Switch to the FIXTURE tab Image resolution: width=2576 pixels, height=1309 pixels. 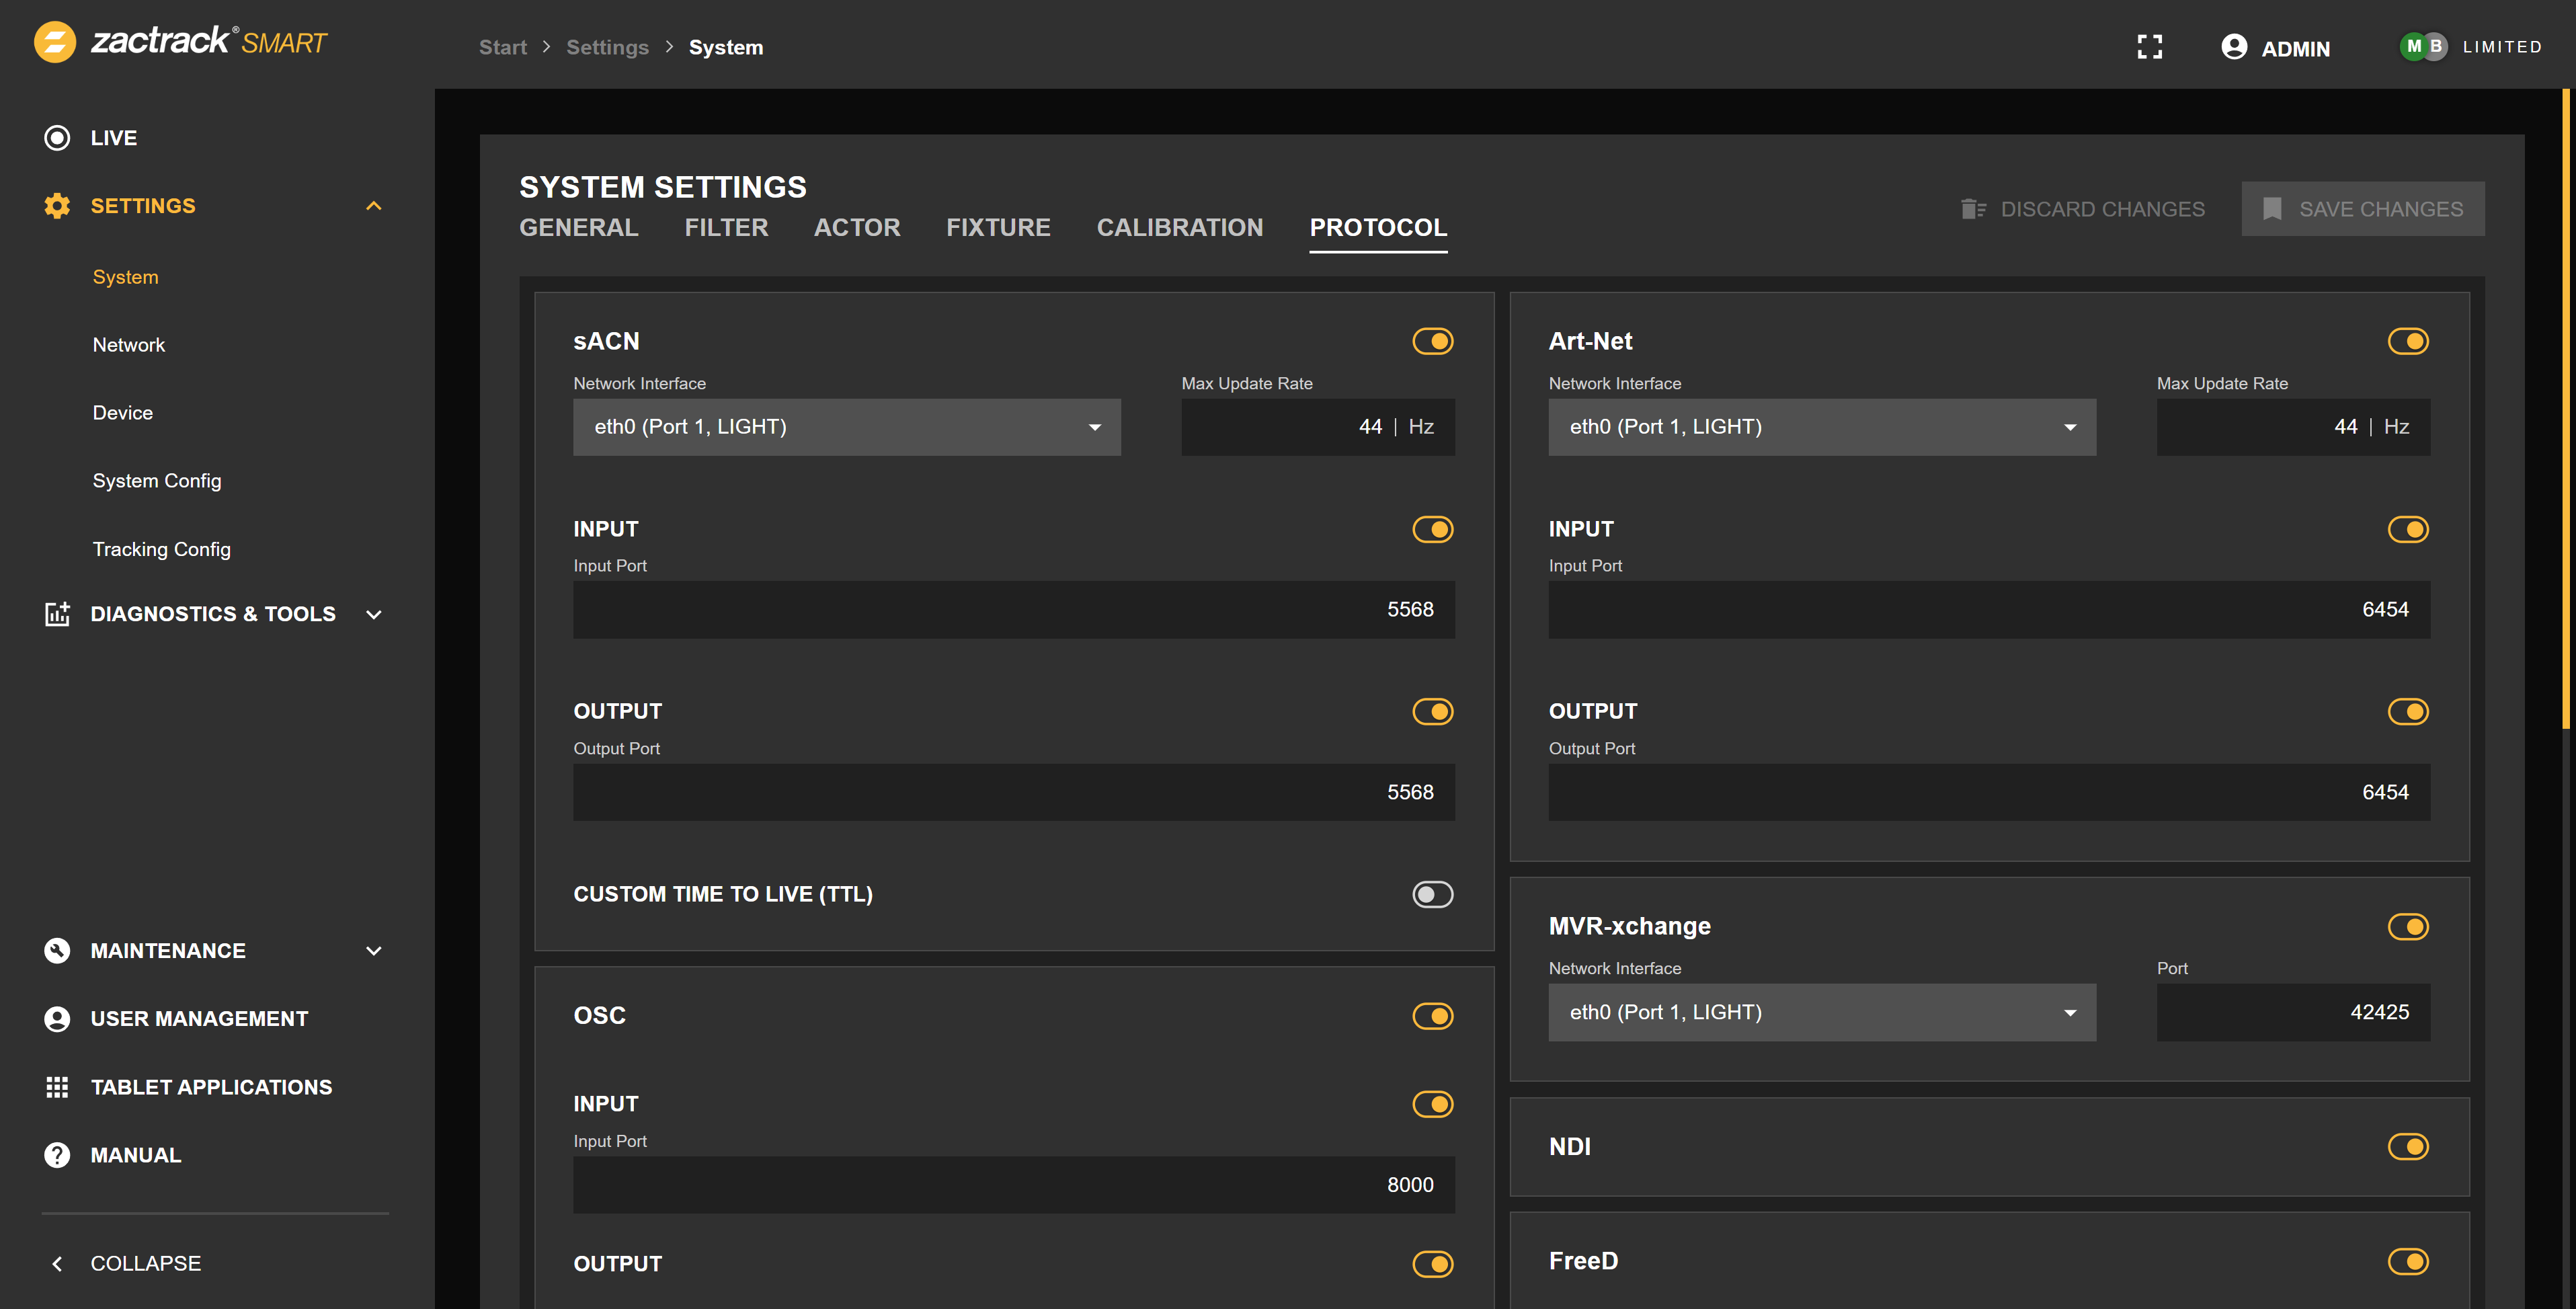point(998,228)
